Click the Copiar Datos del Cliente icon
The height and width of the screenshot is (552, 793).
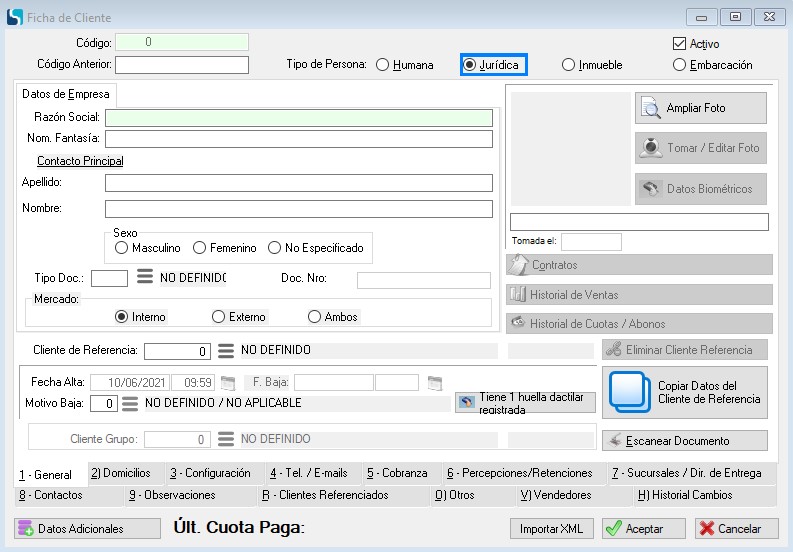(629, 392)
